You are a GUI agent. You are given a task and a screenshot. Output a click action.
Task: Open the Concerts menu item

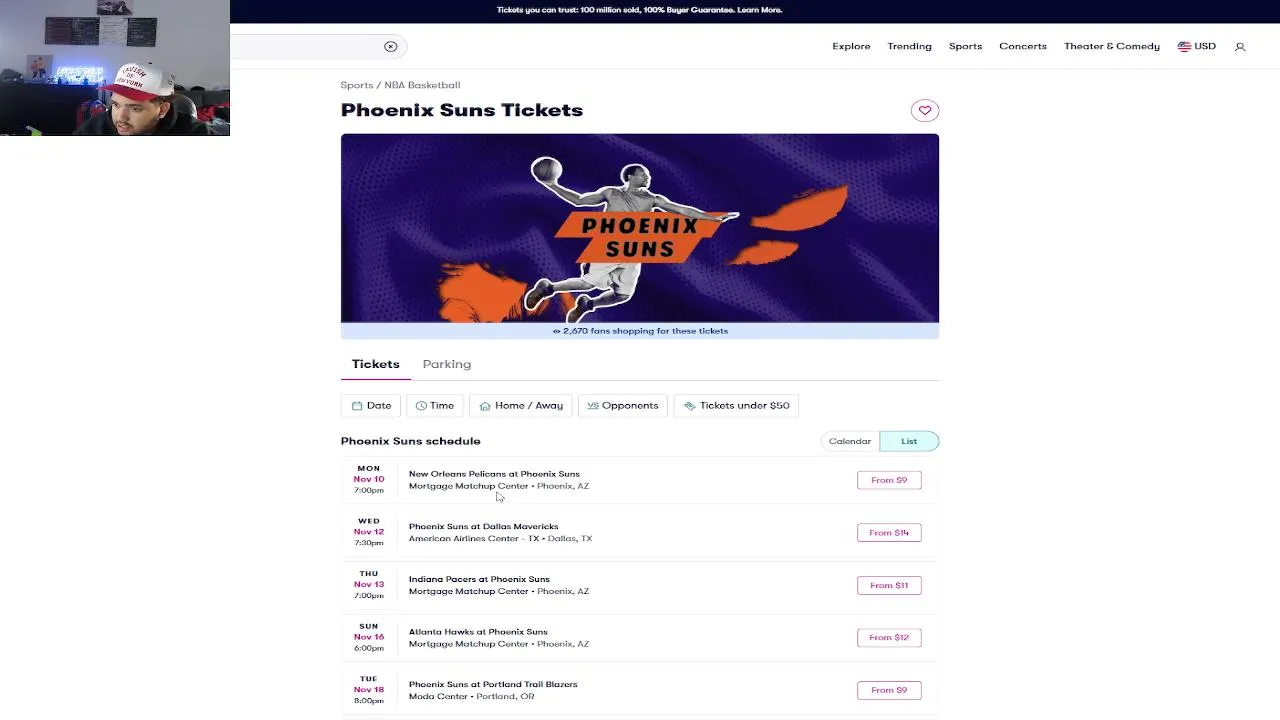pos(1023,46)
